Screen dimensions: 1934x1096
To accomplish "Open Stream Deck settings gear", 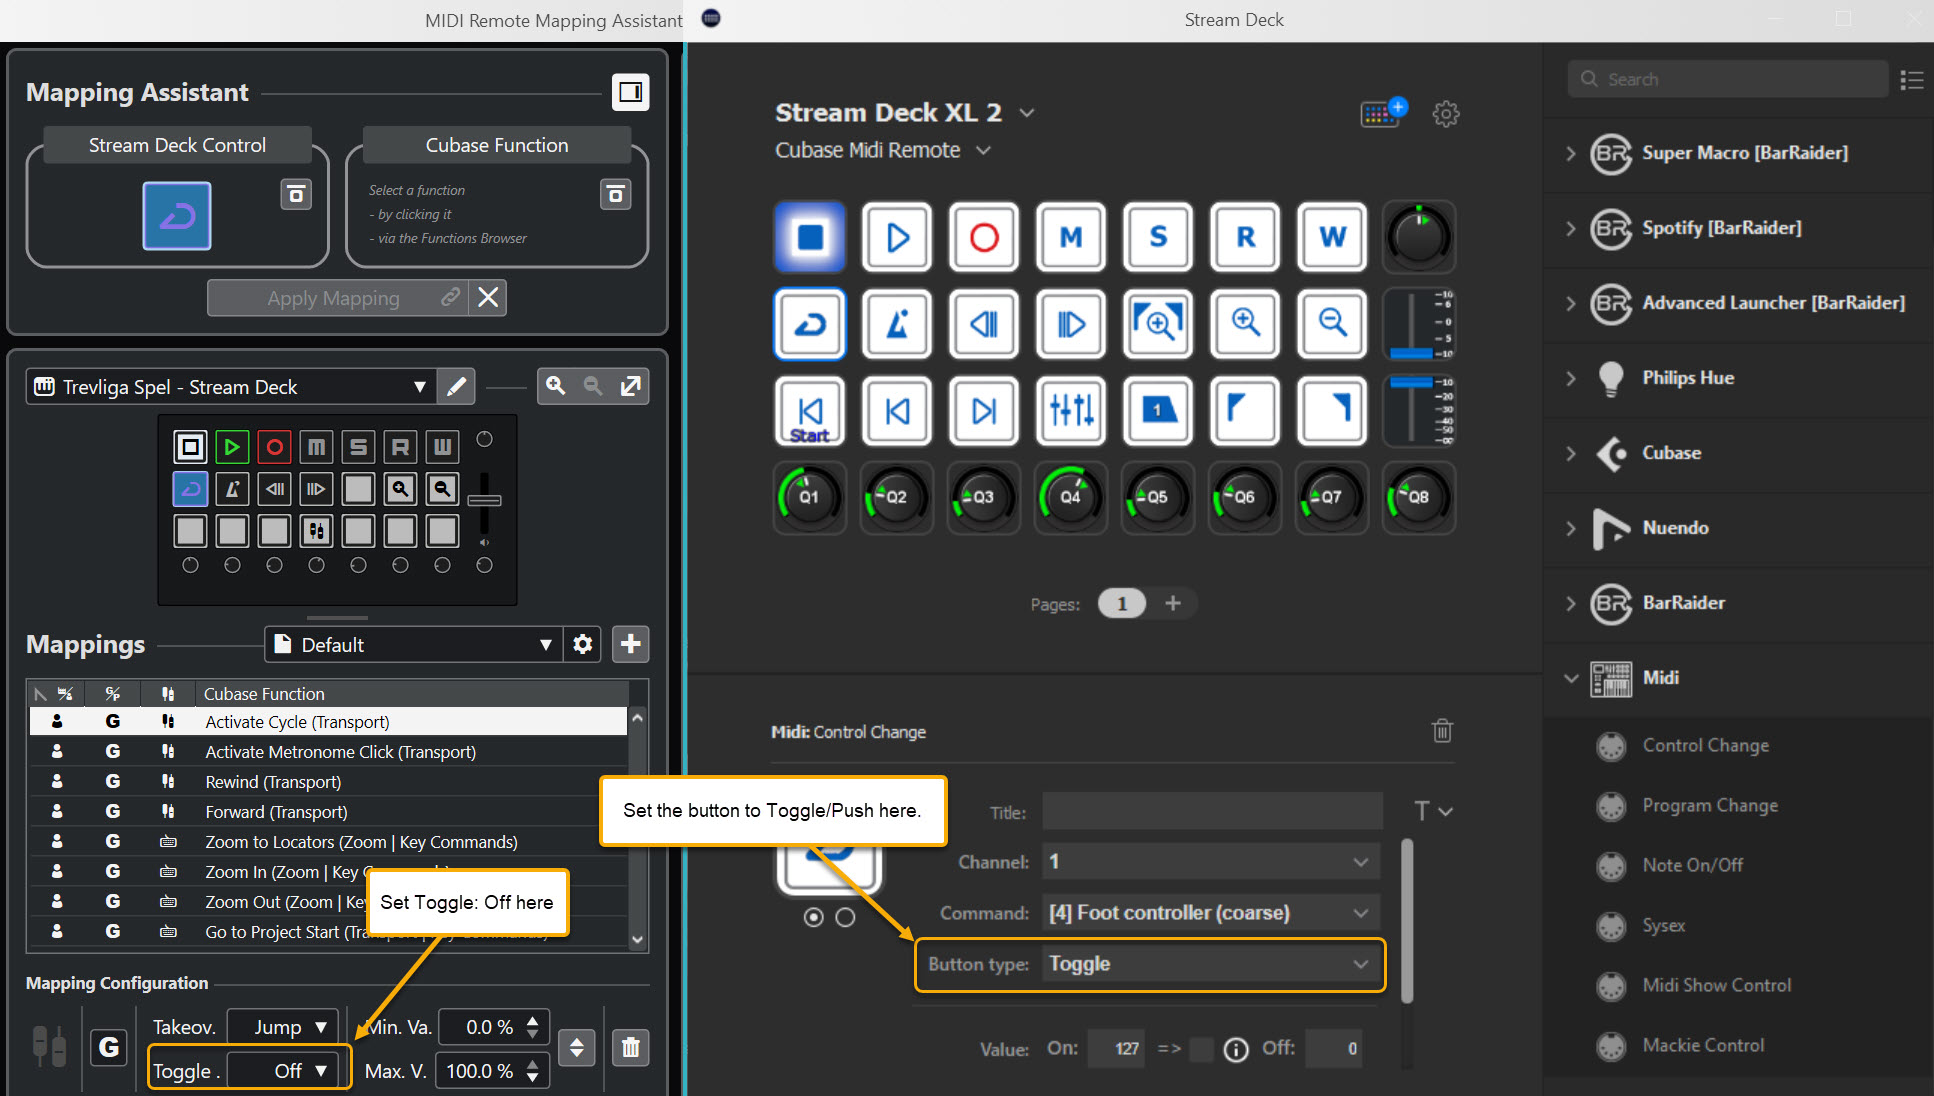I will 1445,114.
